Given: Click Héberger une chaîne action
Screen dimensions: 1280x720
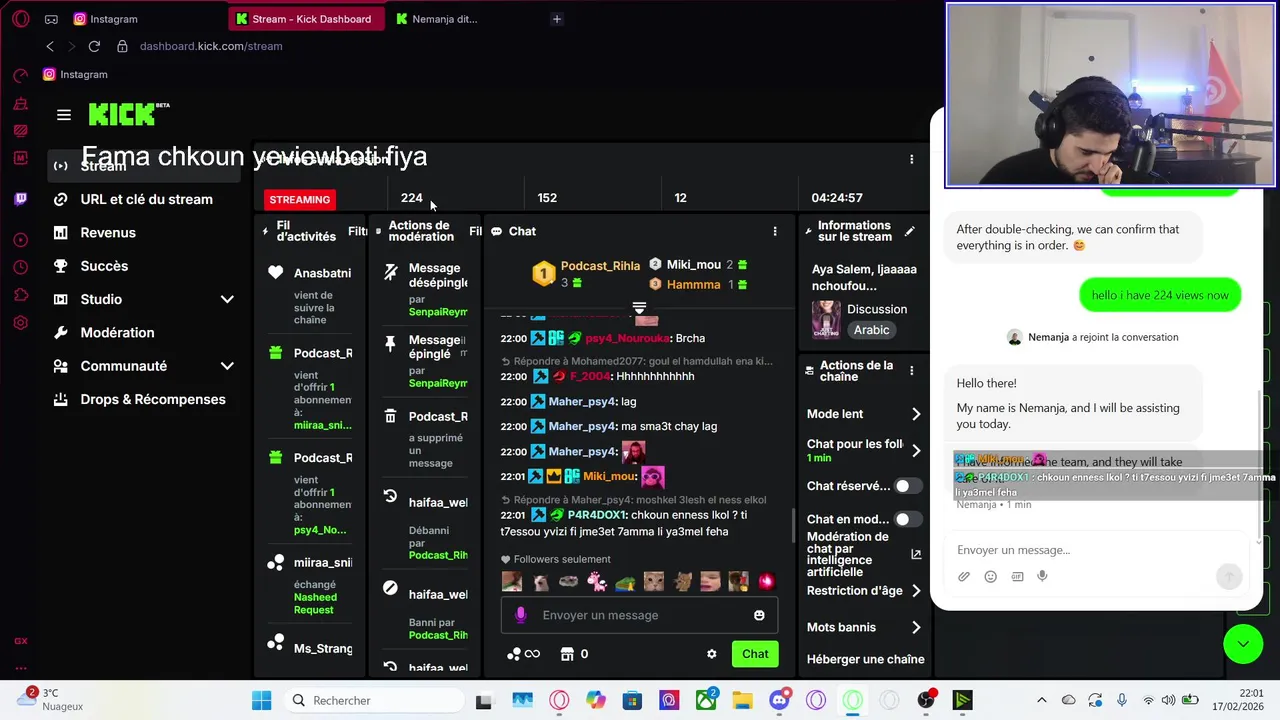Looking at the screenshot, I should 865,659.
